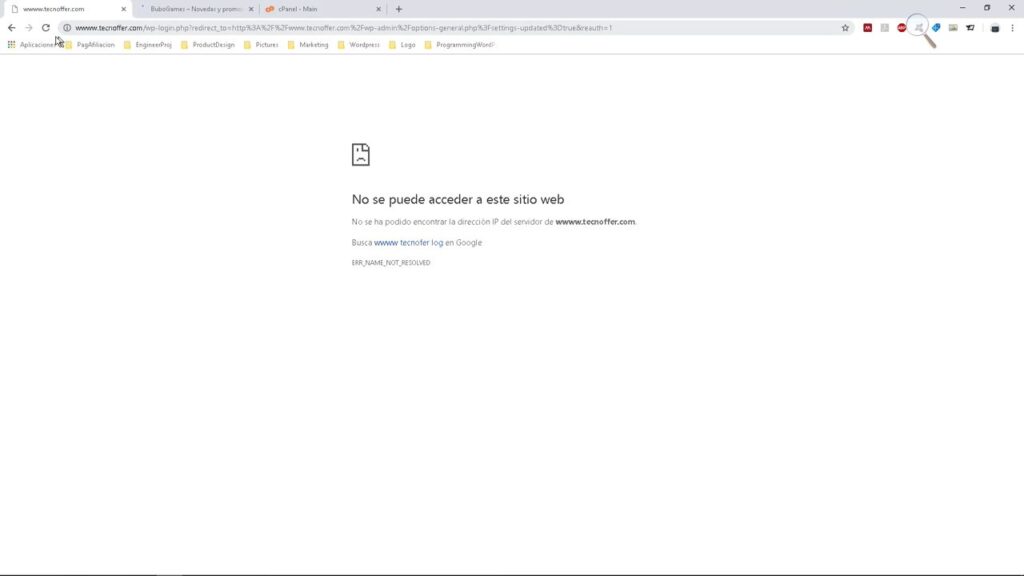The height and width of the screenshot is (576, 1024).
Task: Click the address bar URL field
Action: [454, 28]
